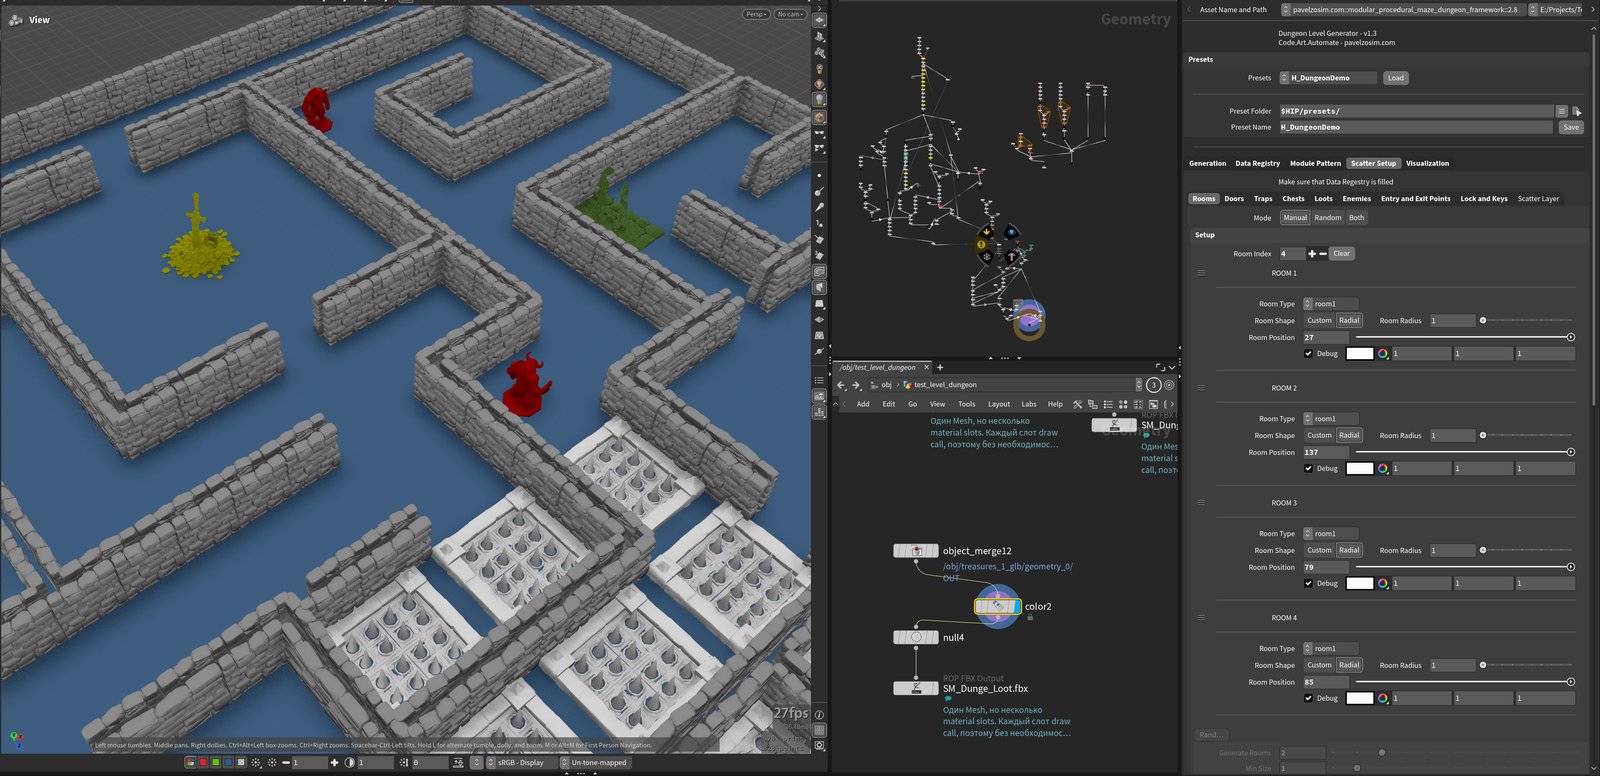Click the SM_Dunge_Loot.fbx ROP node icon
Viewport: 1600px width, 776px height.
916,688
